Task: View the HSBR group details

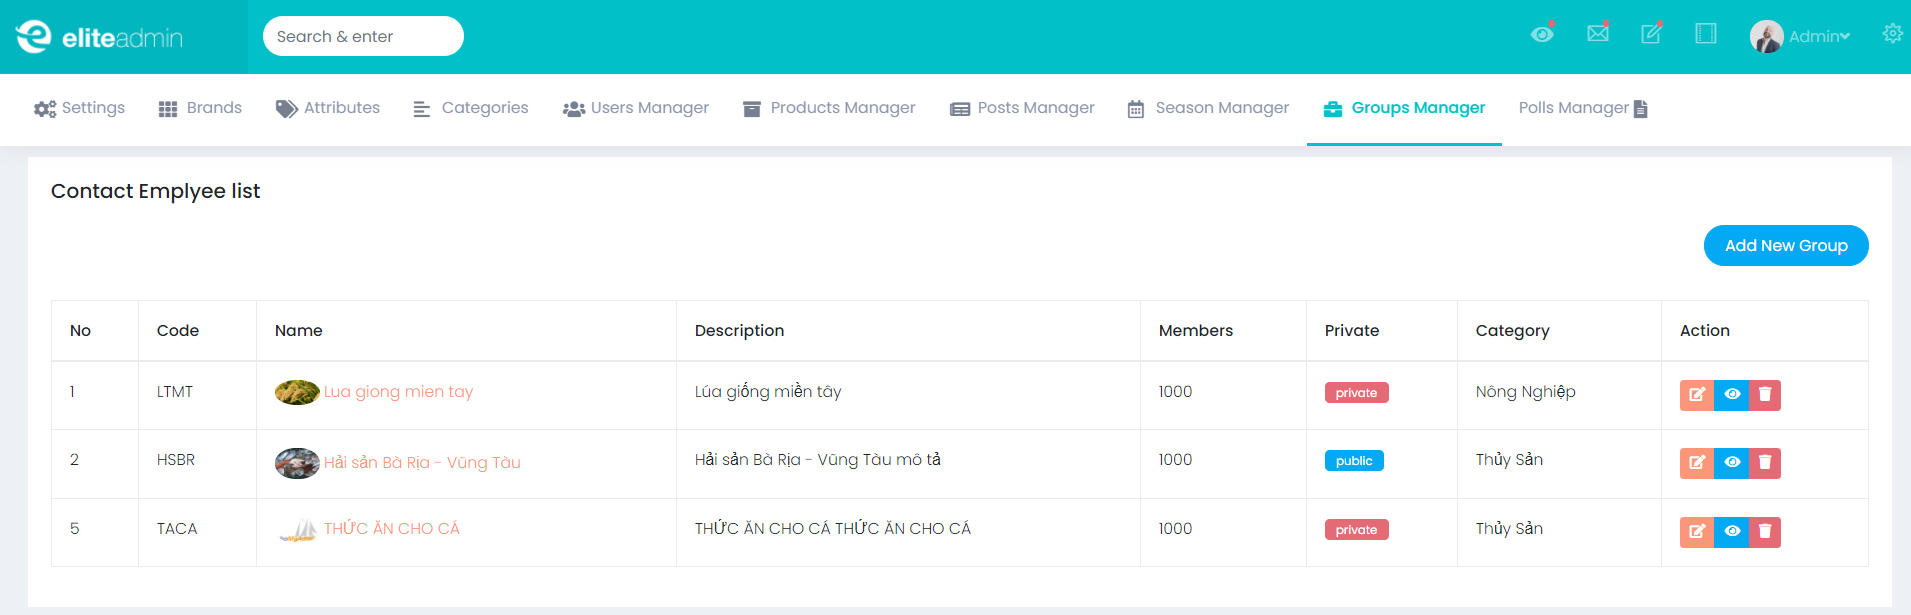Action: tap(1732, 463)
